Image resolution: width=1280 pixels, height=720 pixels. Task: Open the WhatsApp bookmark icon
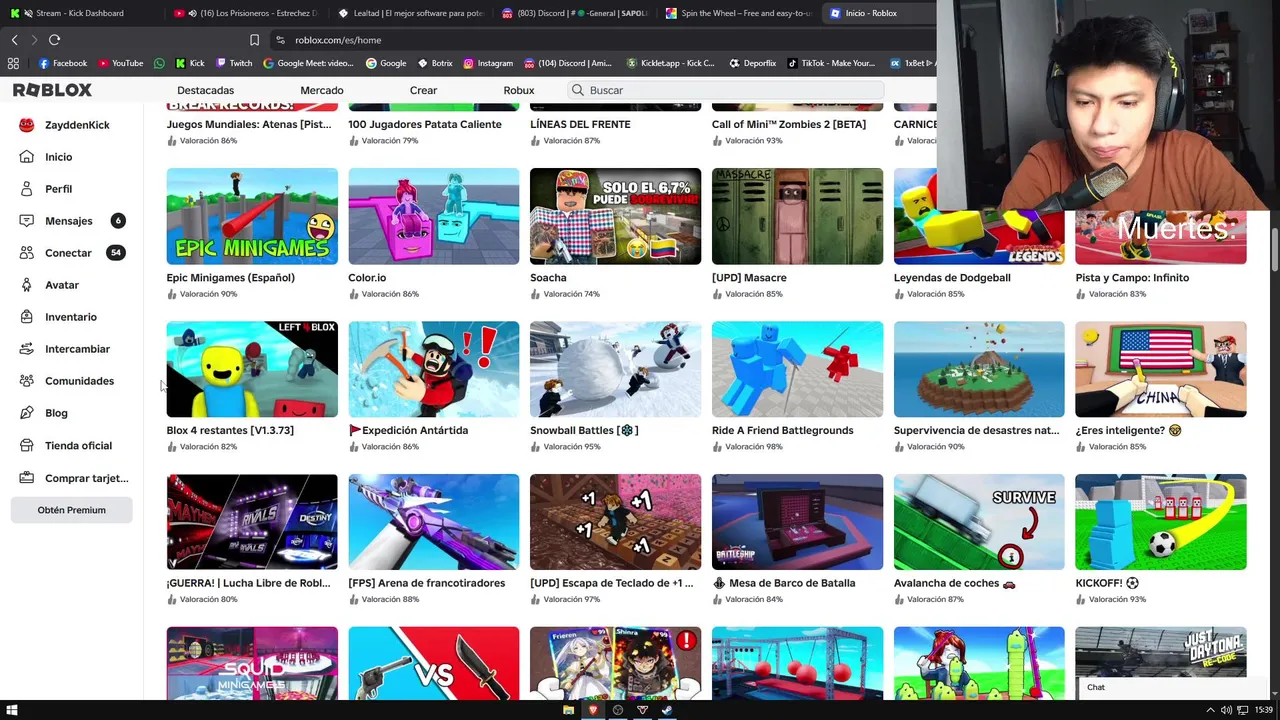pos(159,63)
